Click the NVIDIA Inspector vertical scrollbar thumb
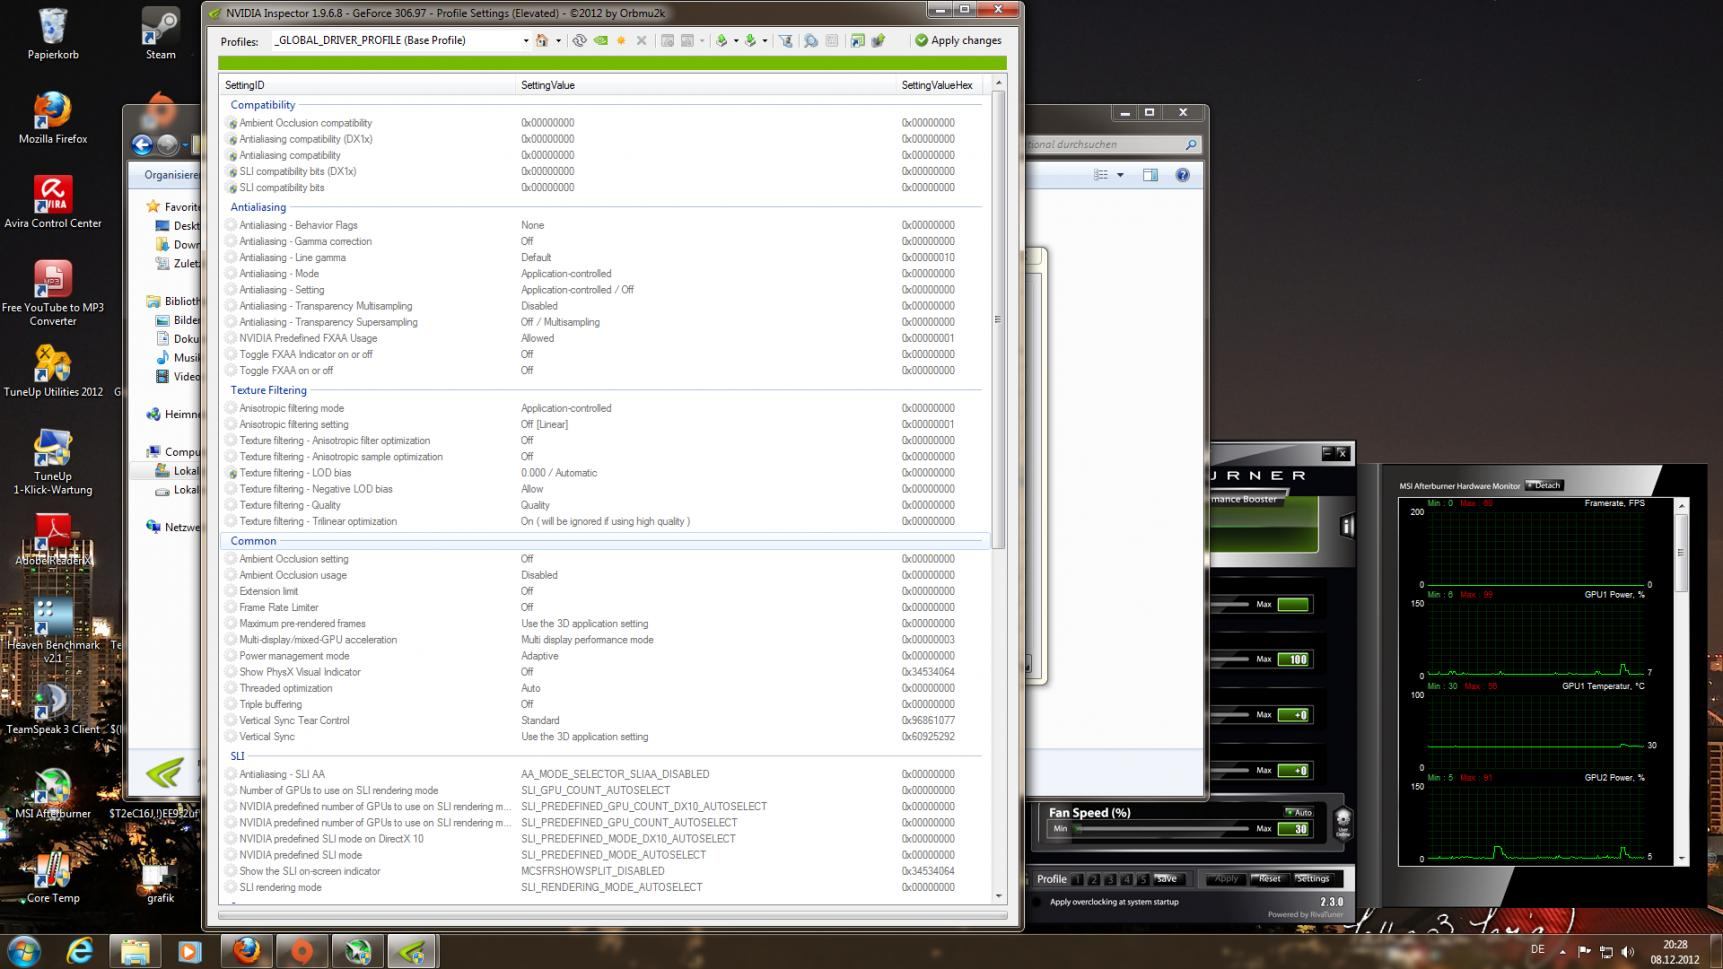The image size is (1723, 969). pos(998,320)
